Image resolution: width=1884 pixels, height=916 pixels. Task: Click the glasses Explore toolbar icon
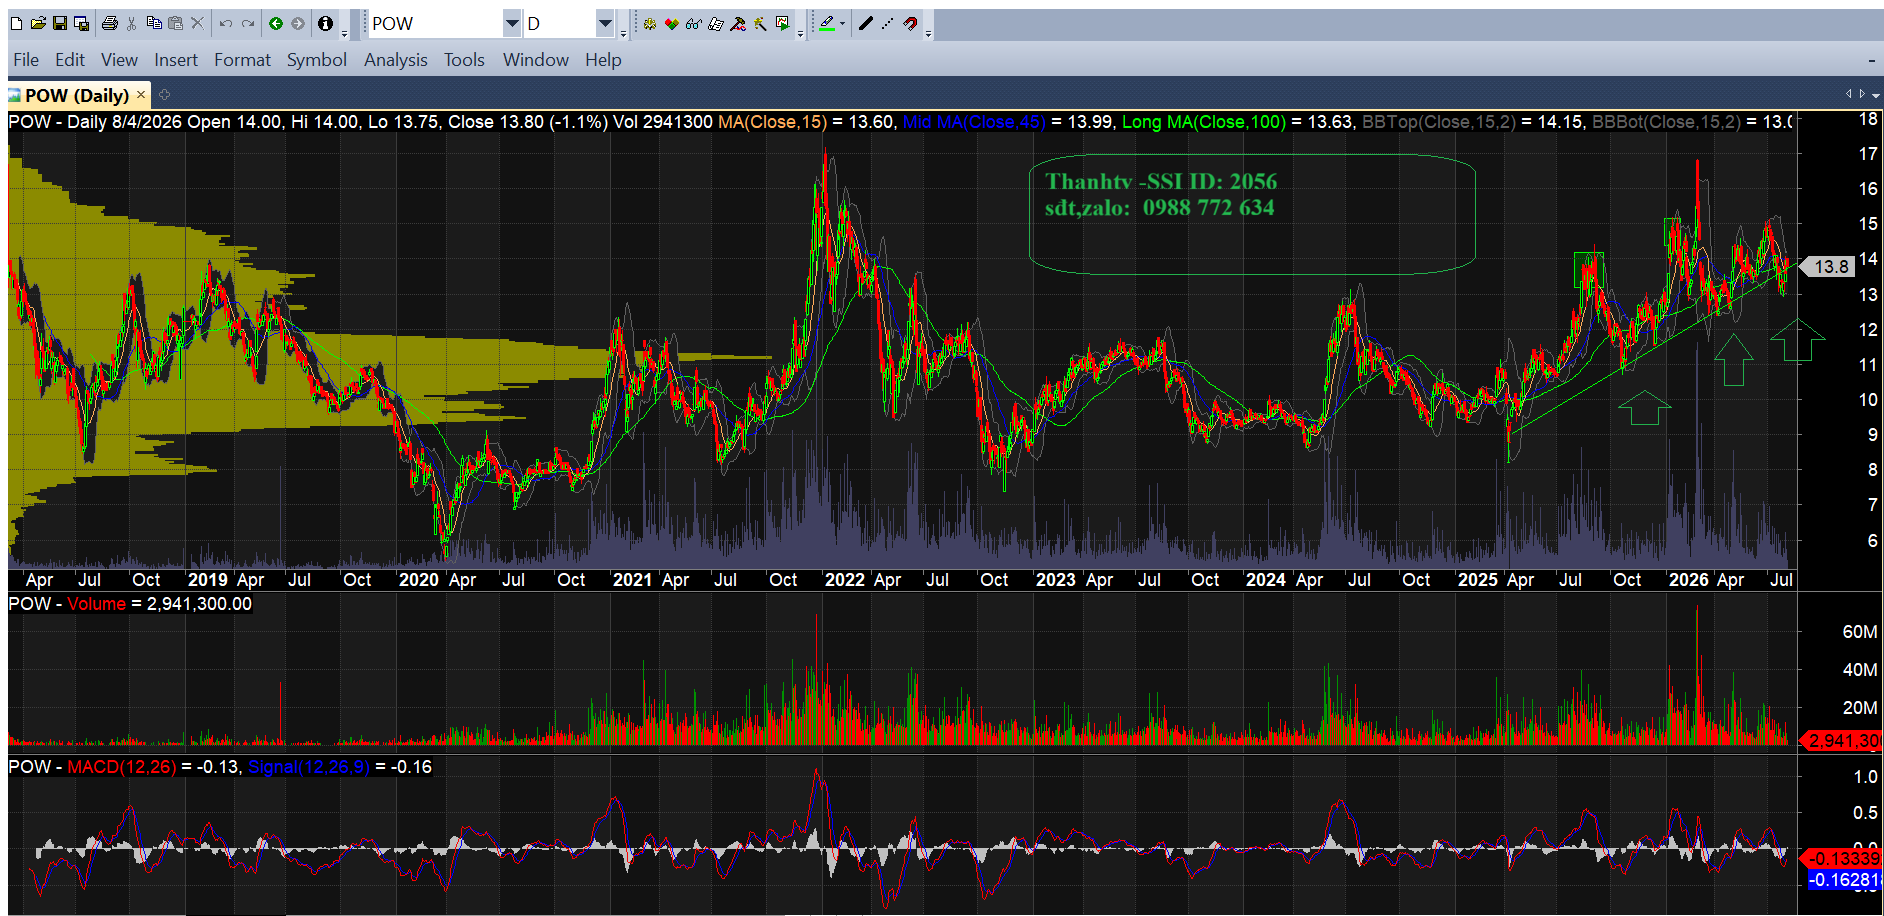[694, 23]
